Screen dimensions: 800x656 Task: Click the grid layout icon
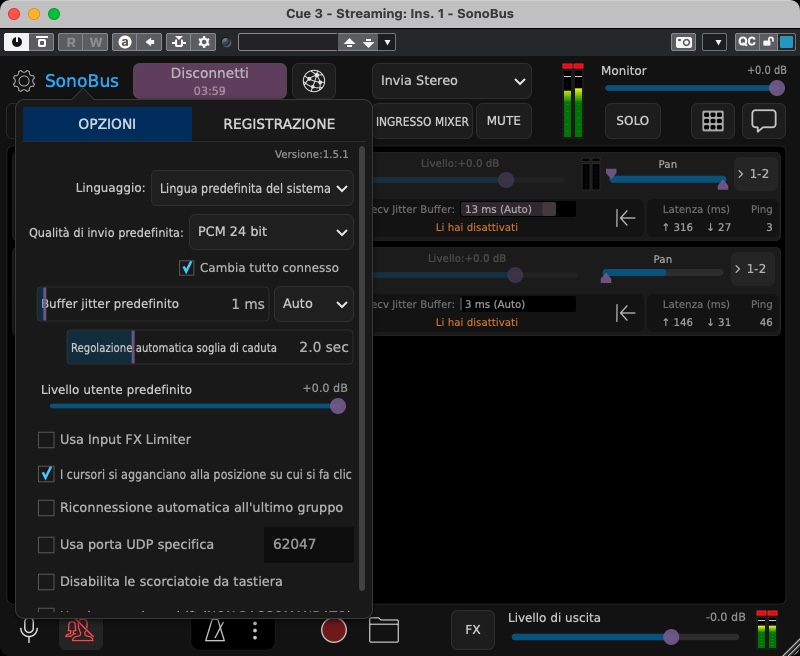click(712, 121)
